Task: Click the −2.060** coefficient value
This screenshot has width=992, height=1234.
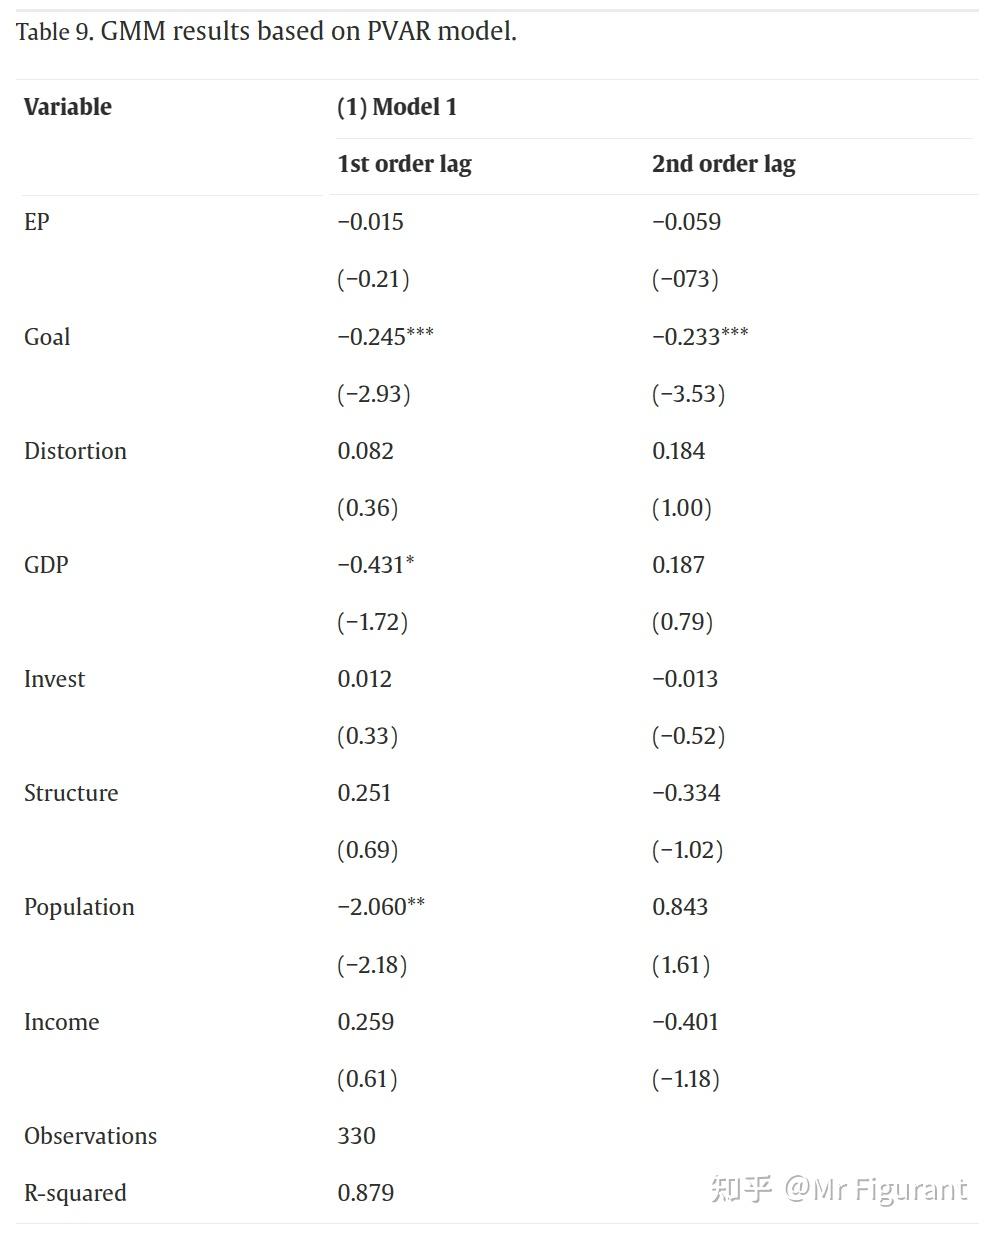Action: pyautogui.click(x=381, y=907)
